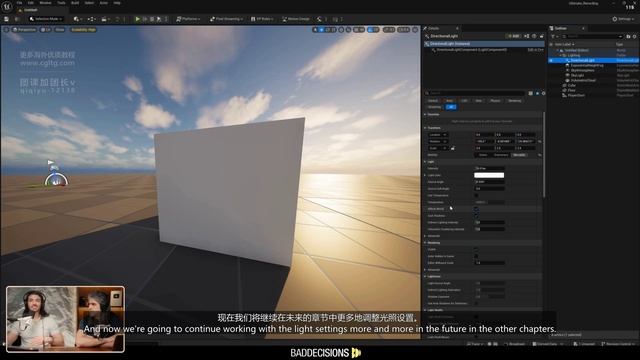The image size is (640, 360).
Task: Click the DirectionalLight actor icon in Details header
Action: tap(427, 36)
